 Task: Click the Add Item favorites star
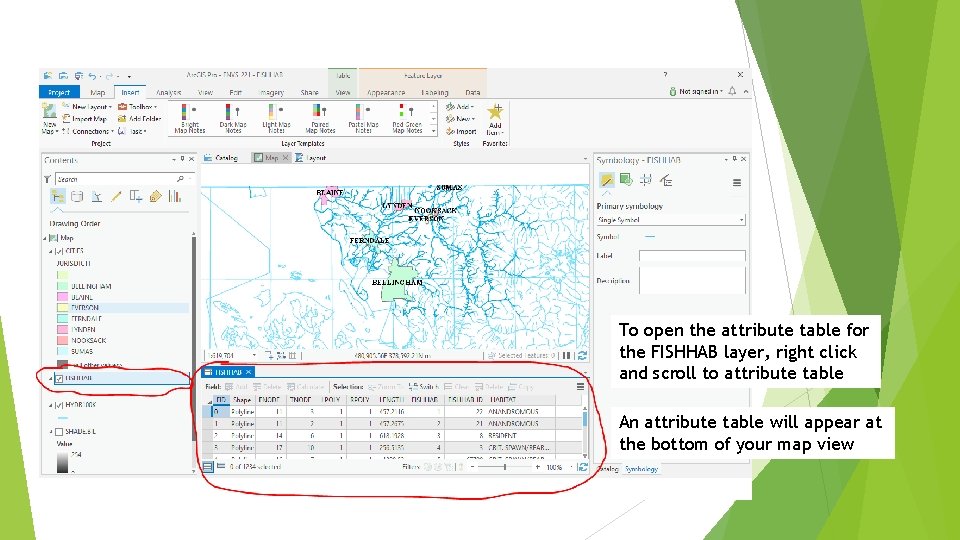495,112
